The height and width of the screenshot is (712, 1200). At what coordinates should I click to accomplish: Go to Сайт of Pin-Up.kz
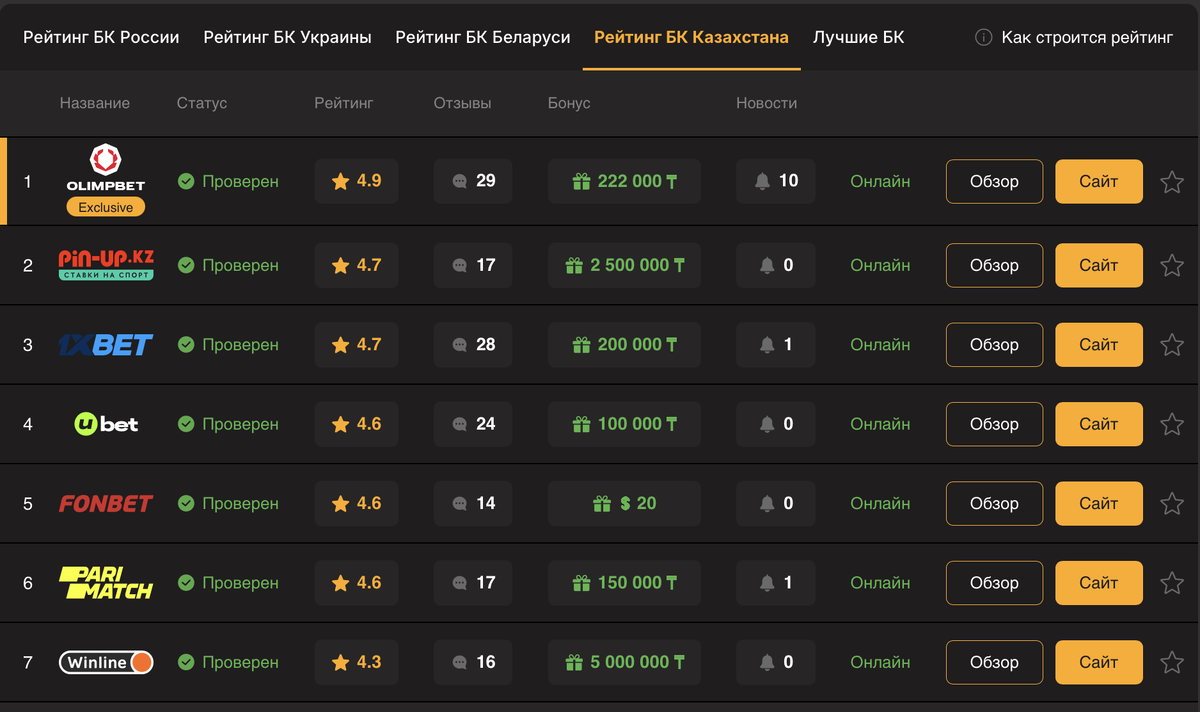(x=1099, y=265)
